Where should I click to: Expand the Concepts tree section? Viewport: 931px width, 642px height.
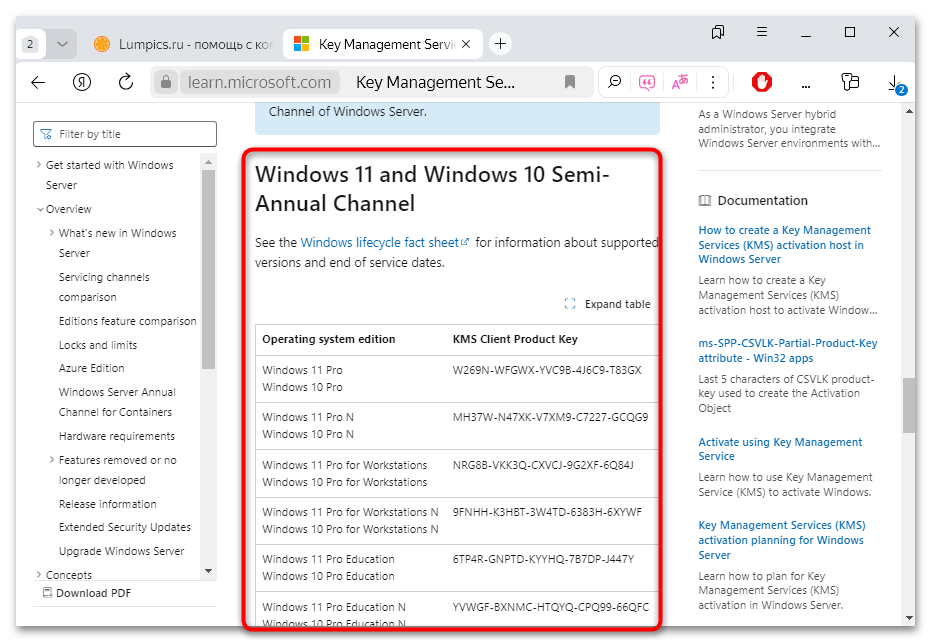pyautogui.click(x=39, y=574)
